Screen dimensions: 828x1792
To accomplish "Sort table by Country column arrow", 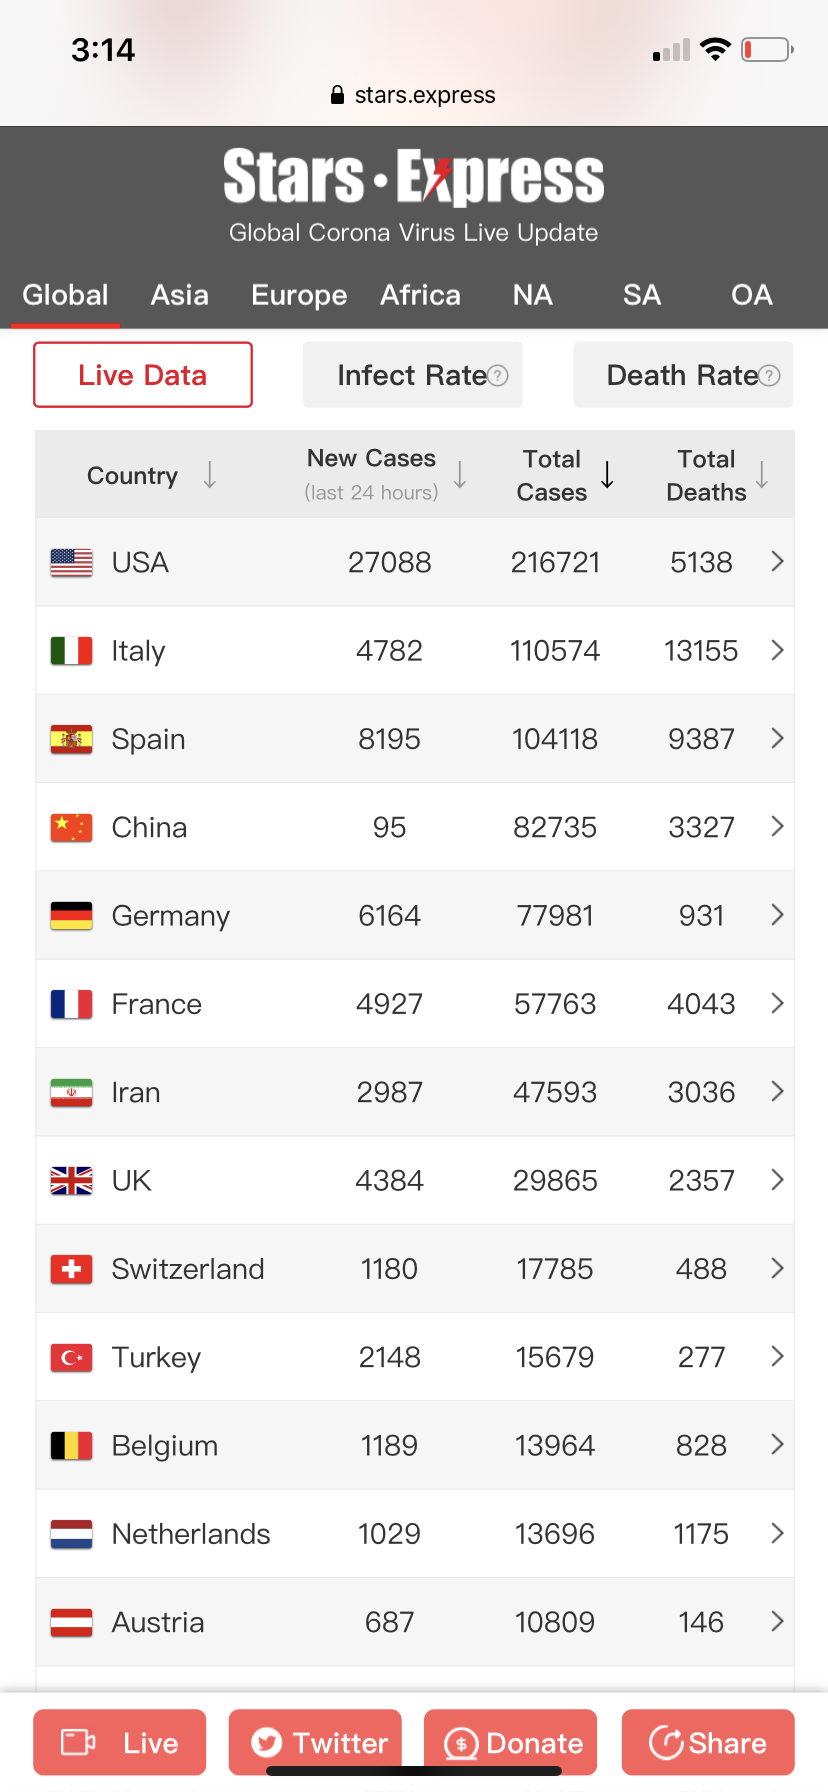I will (210, 475).
